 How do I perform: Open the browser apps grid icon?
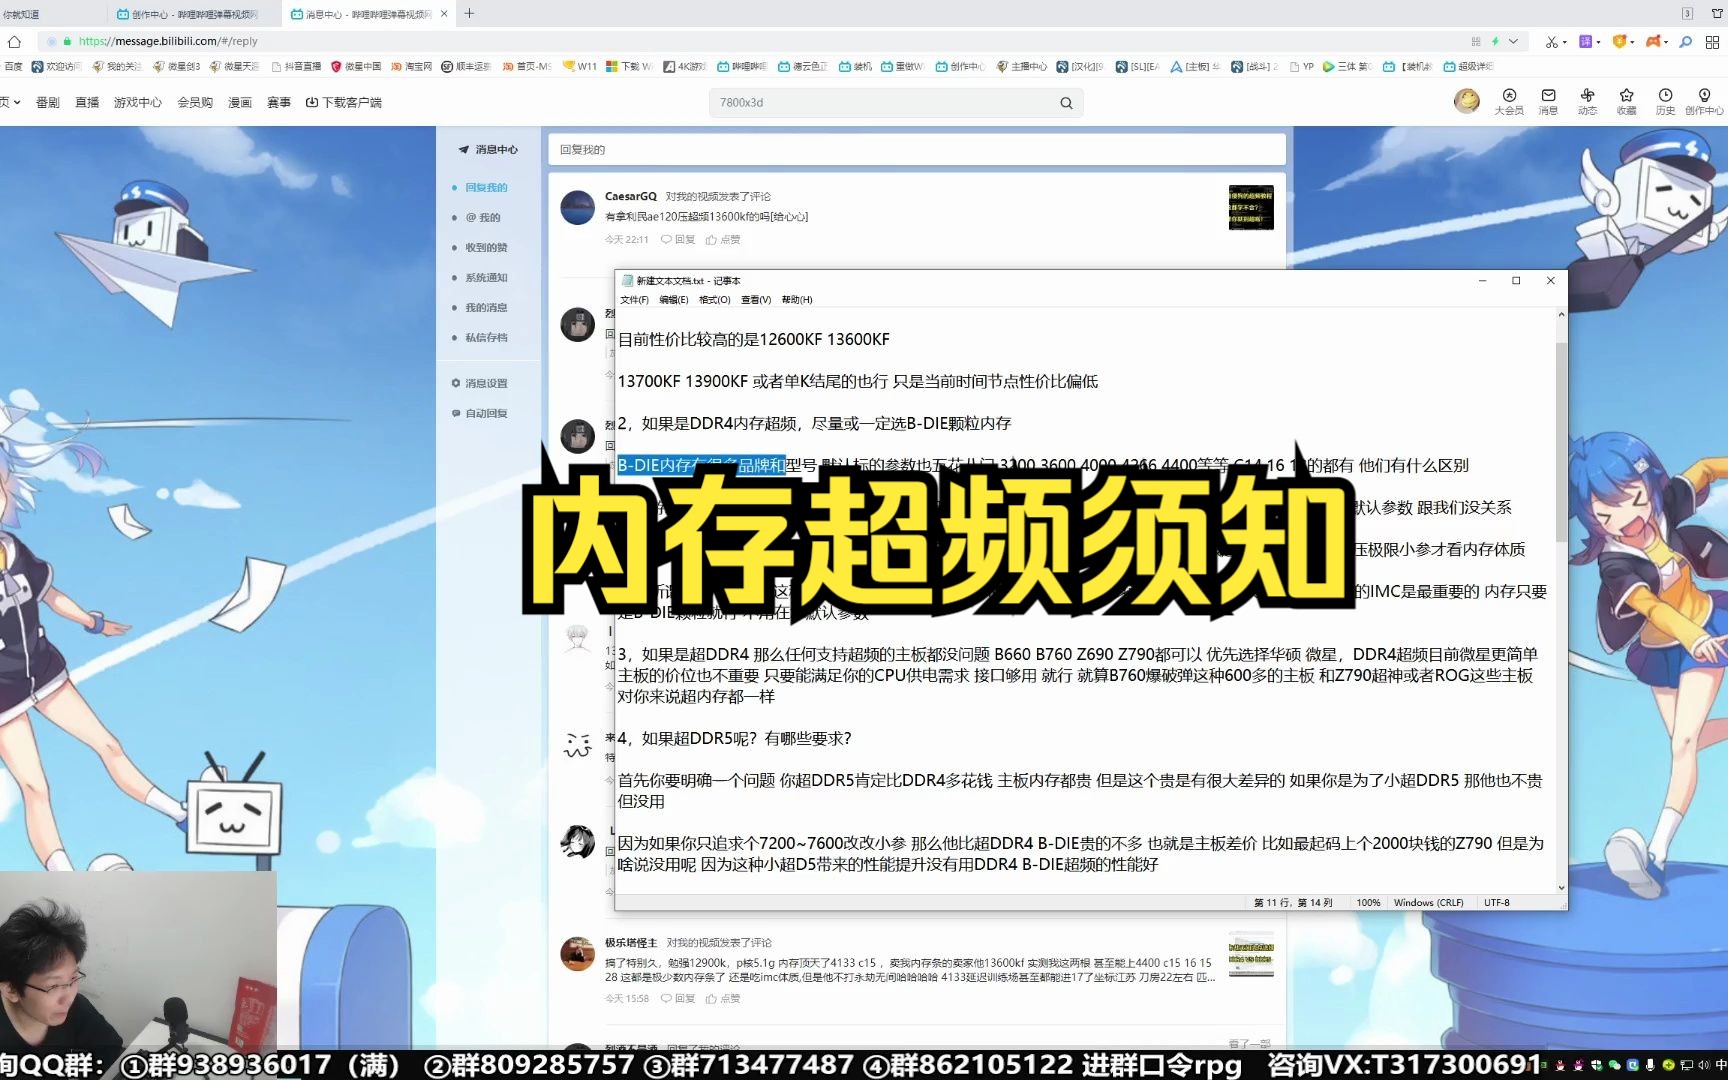(x=1712, y=41)
